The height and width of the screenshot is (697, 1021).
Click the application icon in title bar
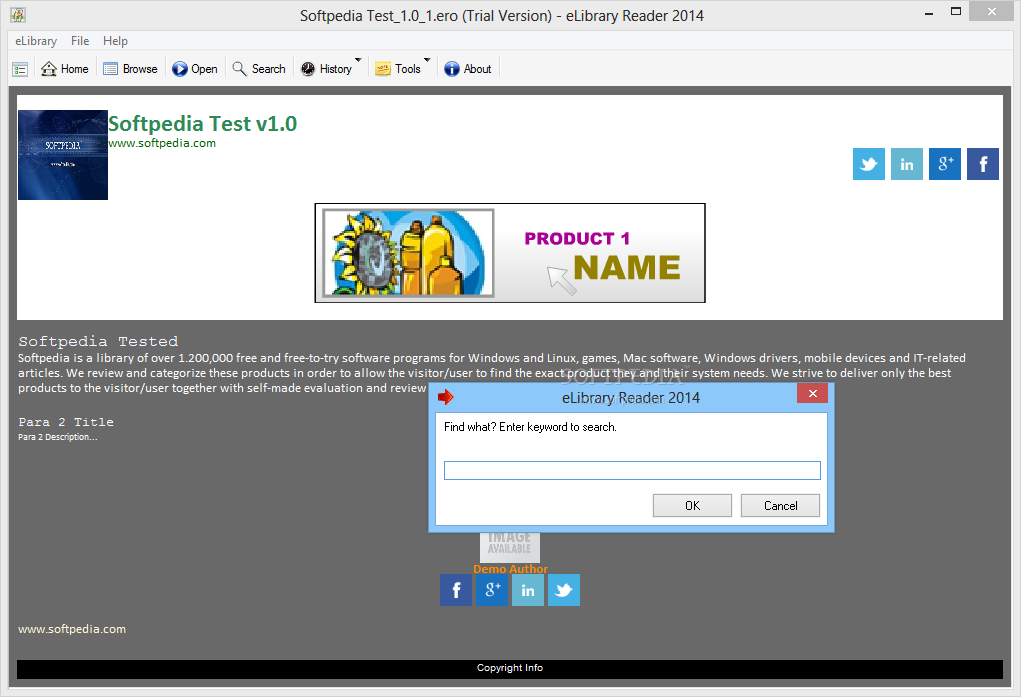tap(18, 14)
